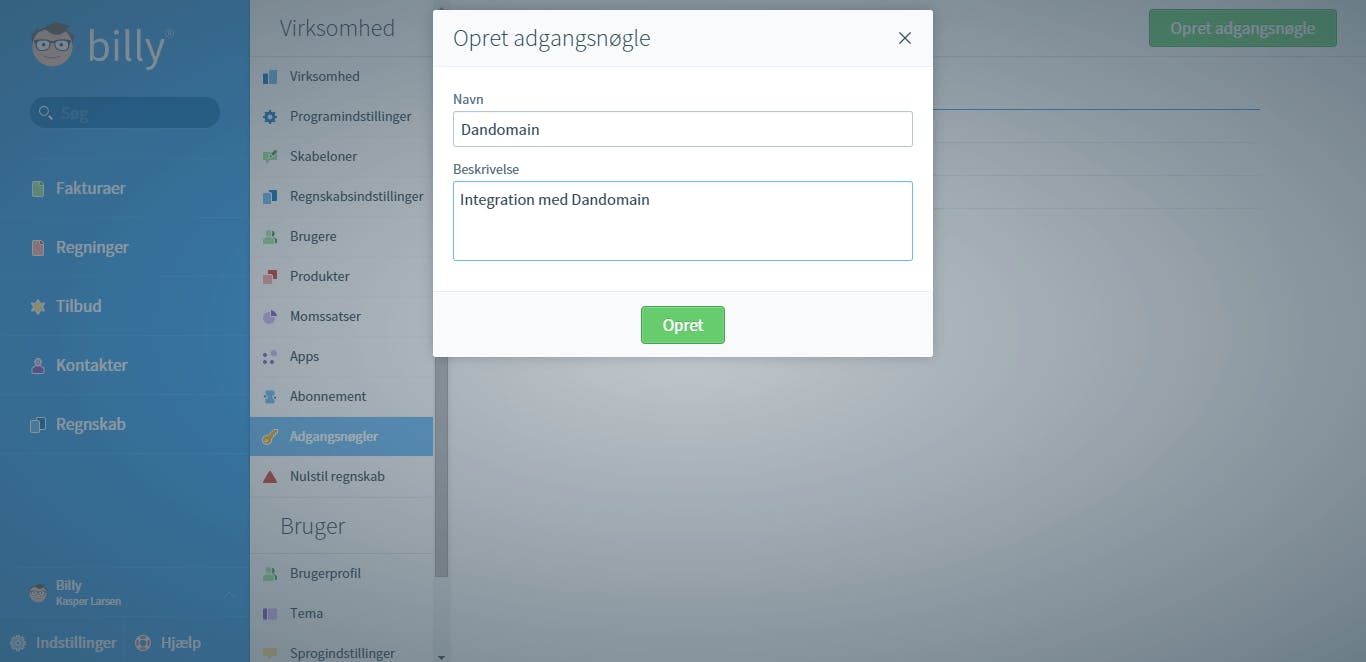The width and height of the screenshot is (1366, 662).
Task: Click the Programindstillinger gear icon
Action: pos(270,117)
